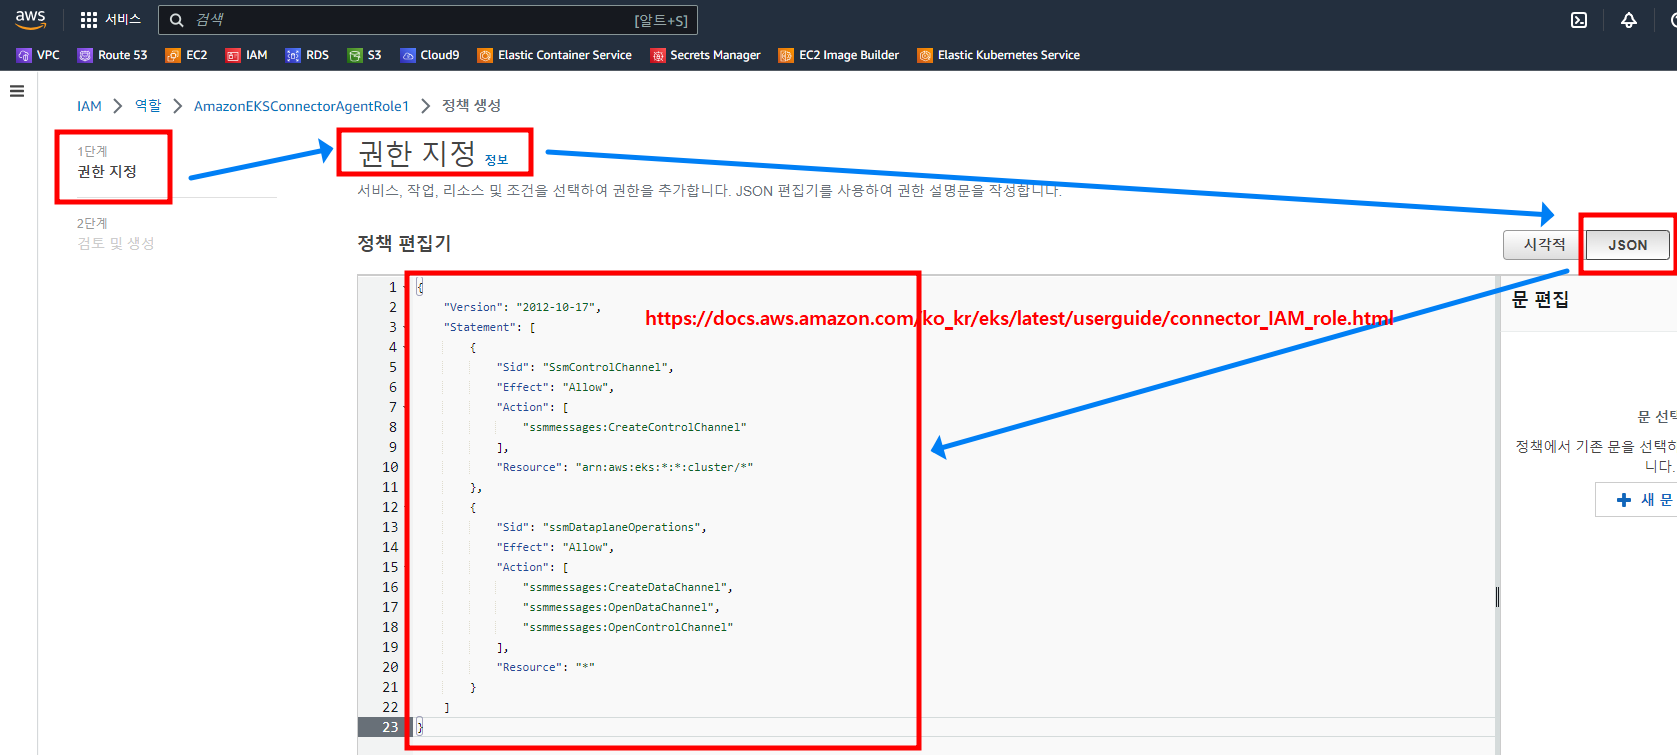Screen dimensions: 1677x755
Task: Open the 서비스 menu label
Action: (123, 20)
